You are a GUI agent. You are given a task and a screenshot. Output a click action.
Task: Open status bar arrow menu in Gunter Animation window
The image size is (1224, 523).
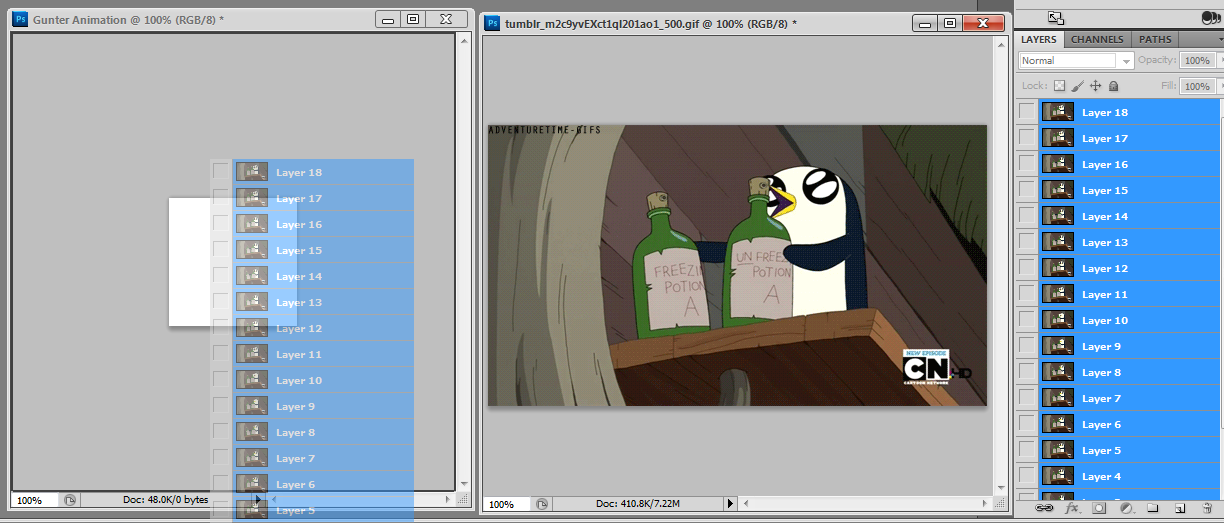(x=258, y=500)
